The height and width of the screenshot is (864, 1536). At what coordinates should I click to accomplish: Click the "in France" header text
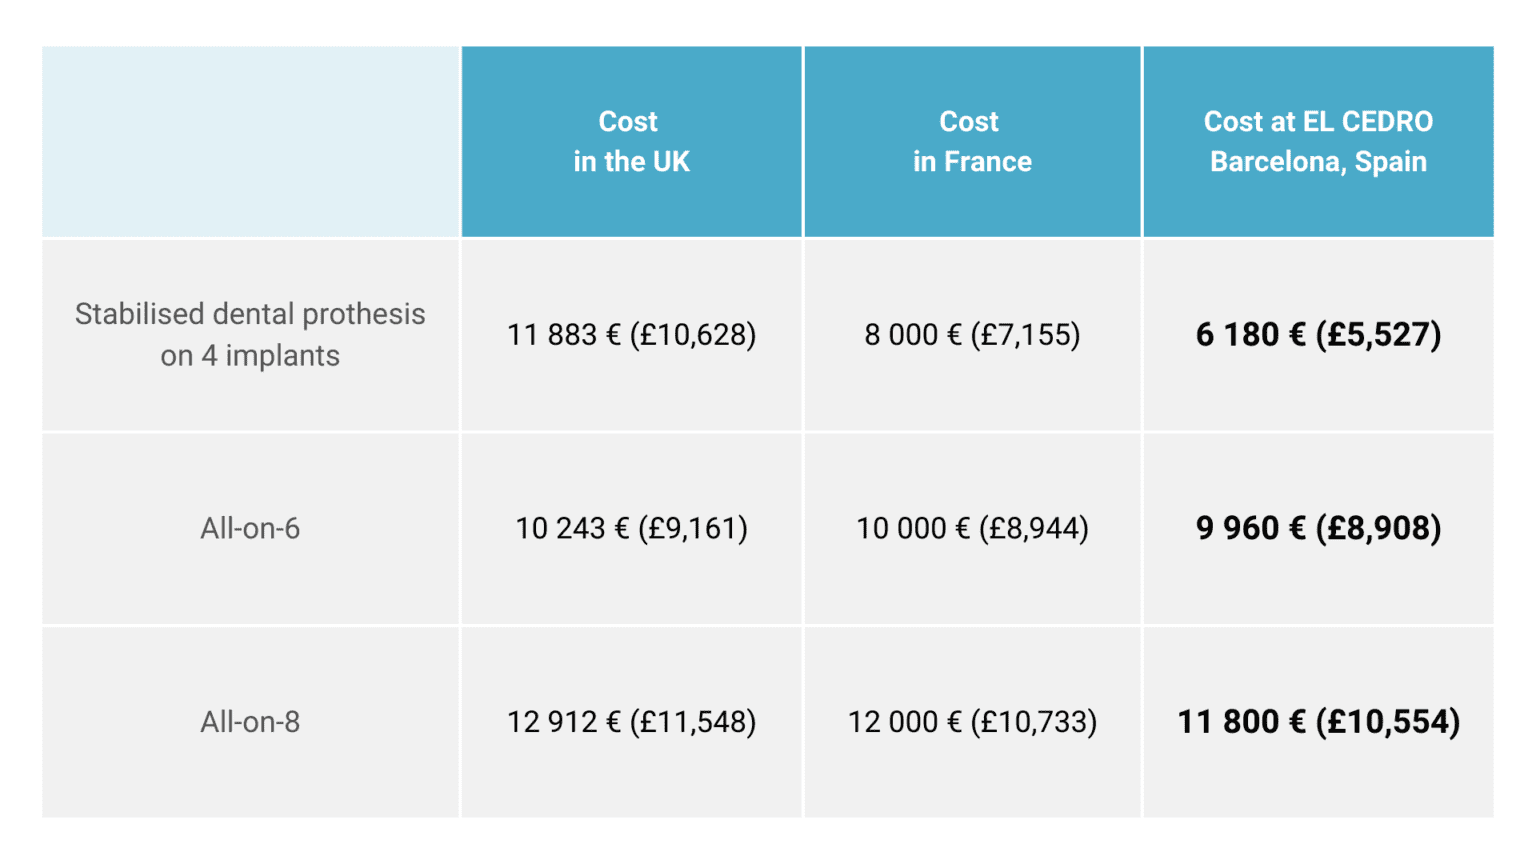[x=972, y=162]
